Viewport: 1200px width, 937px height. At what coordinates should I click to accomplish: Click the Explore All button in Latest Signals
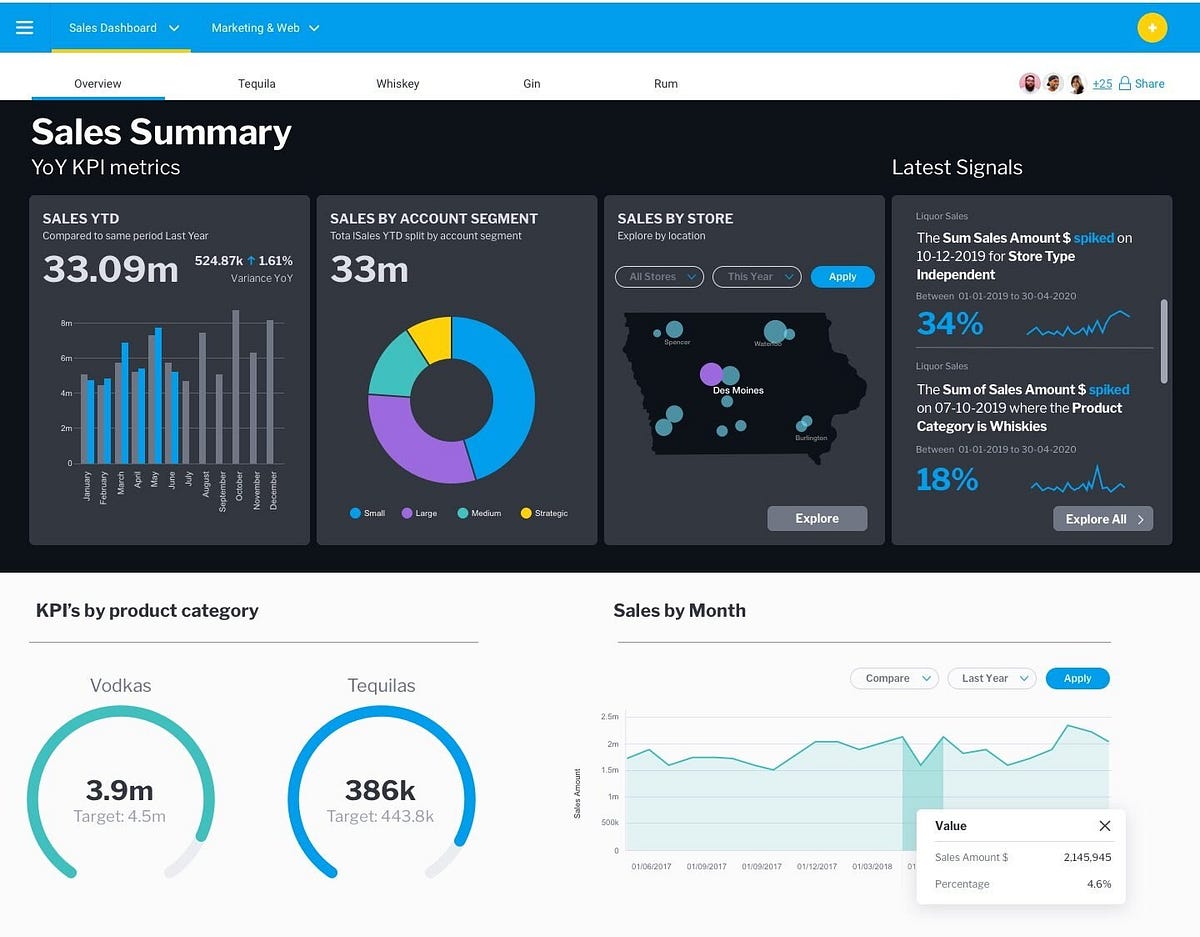[x=1103, y=518]
